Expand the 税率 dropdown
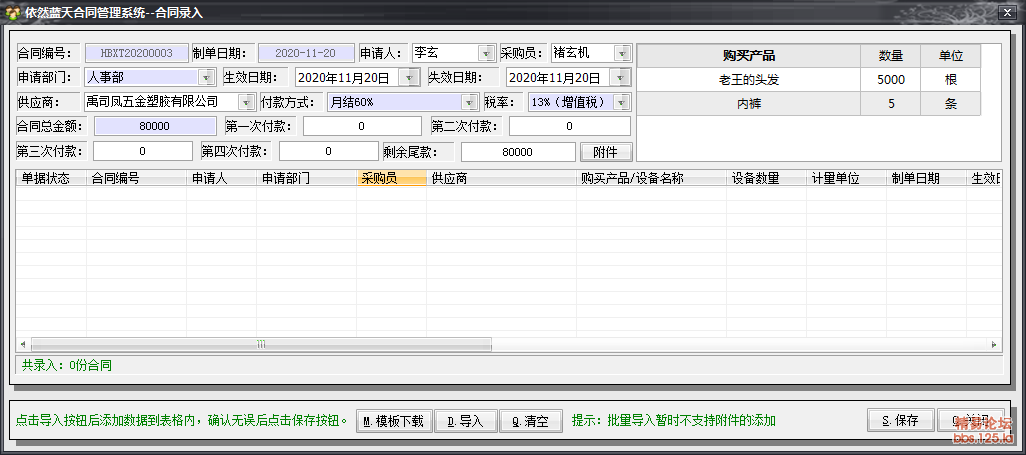 [x=622, y=102]
